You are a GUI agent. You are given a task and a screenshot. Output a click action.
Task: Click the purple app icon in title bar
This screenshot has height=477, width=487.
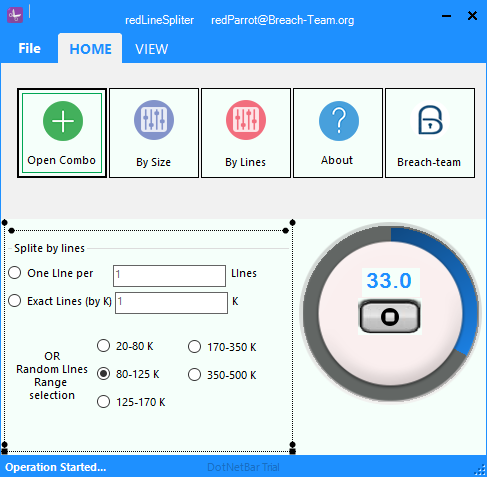(15, 15)
